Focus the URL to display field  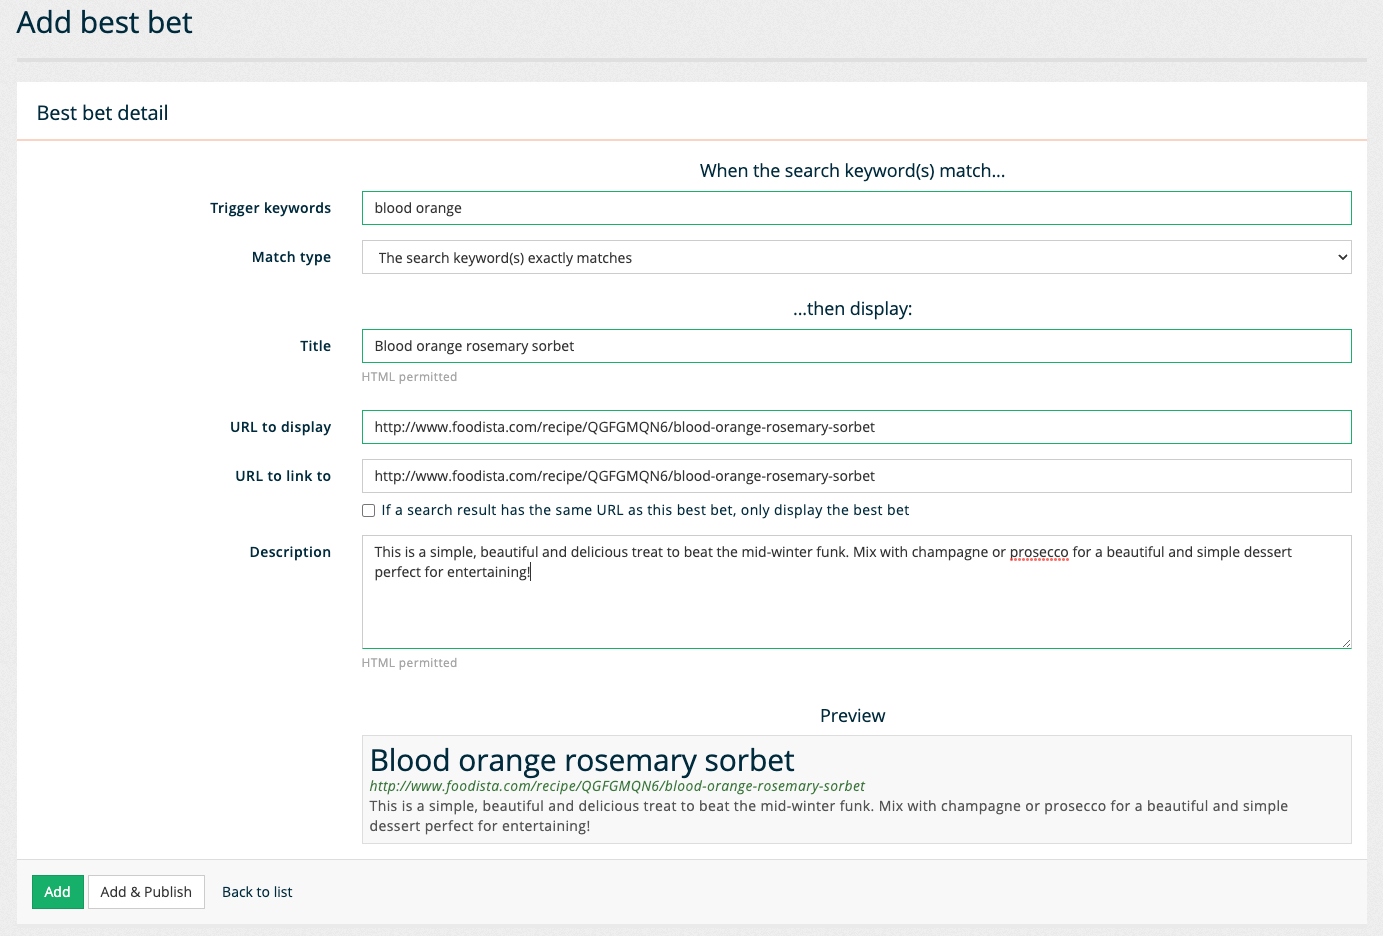coord(855,427)
